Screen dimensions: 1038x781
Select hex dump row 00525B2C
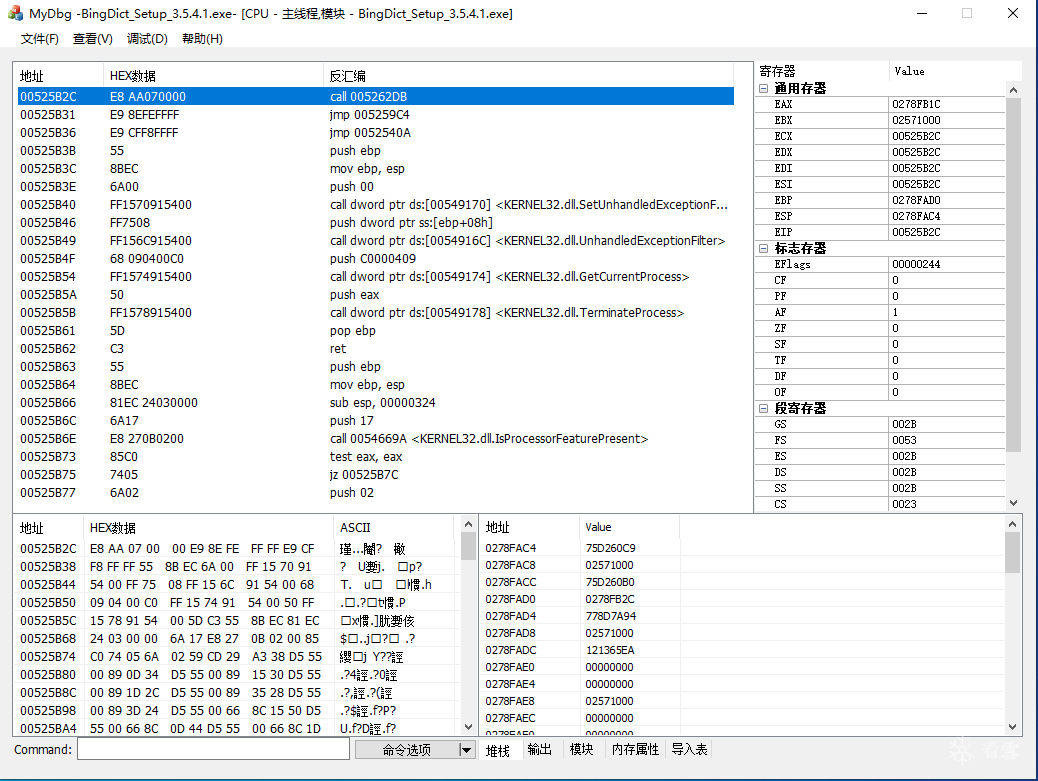238,549
